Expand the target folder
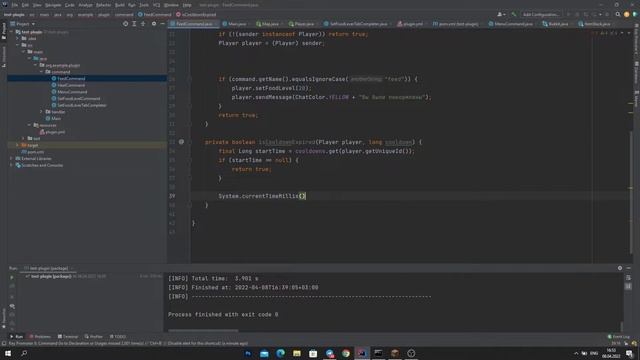This screenshot has height=360, width=640. [x=18, y=145]
